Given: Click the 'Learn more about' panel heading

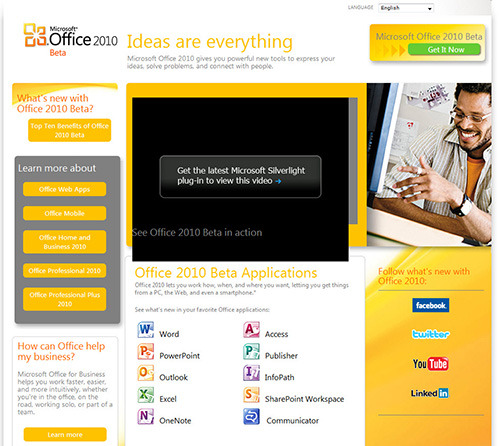Looking at the screenshot, I should [x=57, y=168].
